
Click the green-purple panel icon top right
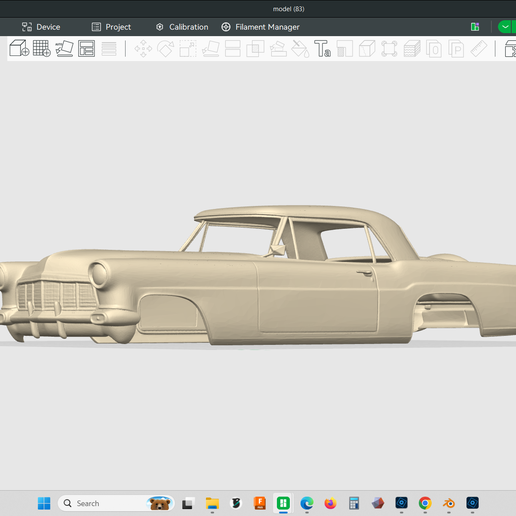pyautogui.click(x=475, y=27)
